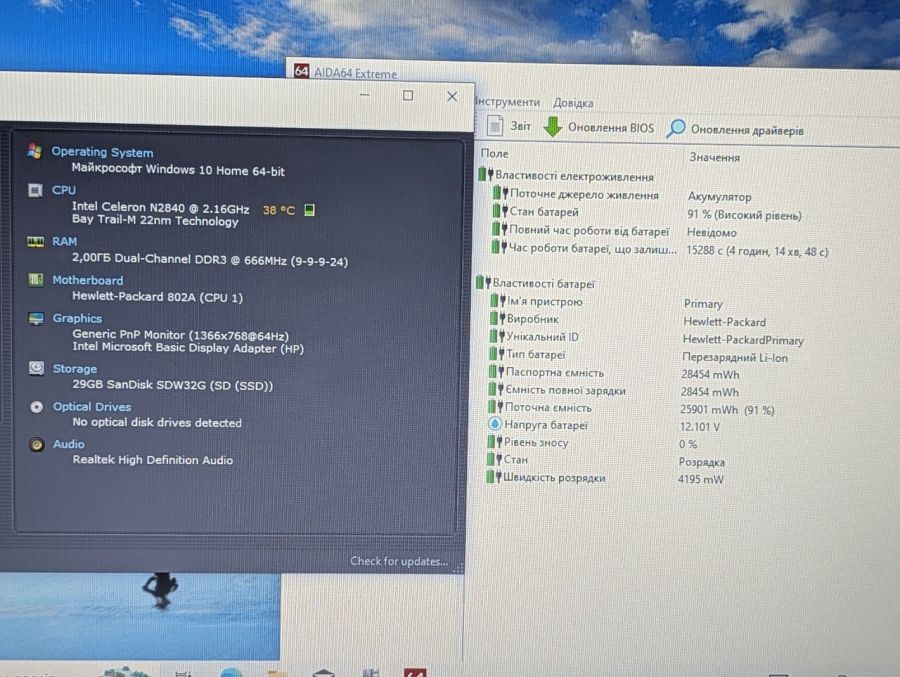This screenshot has width=900, height=677.
Task: Click the green CPU temperature indicator square
Action: [x=309, y=210]
